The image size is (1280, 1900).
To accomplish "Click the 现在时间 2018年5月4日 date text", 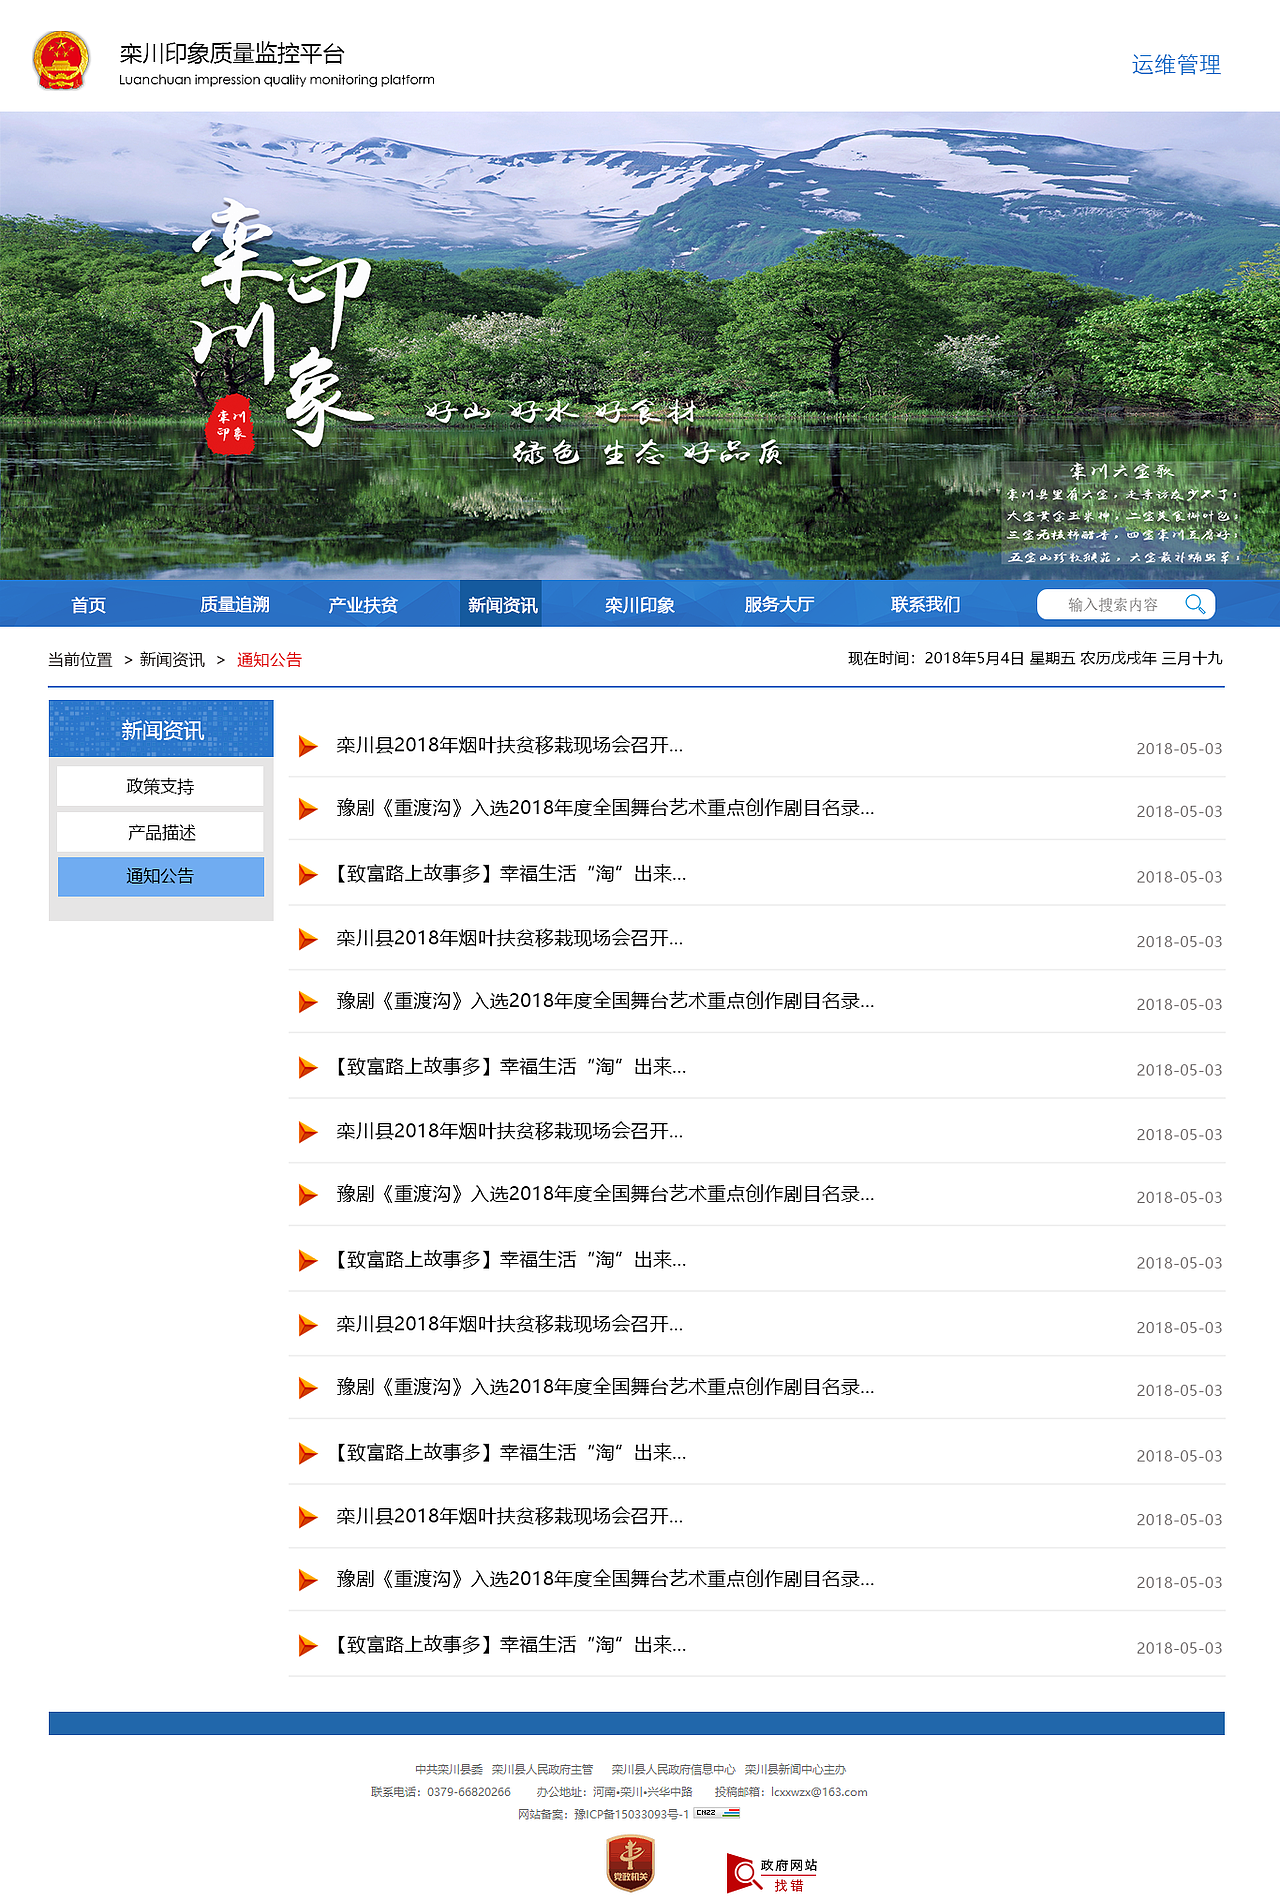I will pyautogui.click(x=1035, y=658).
